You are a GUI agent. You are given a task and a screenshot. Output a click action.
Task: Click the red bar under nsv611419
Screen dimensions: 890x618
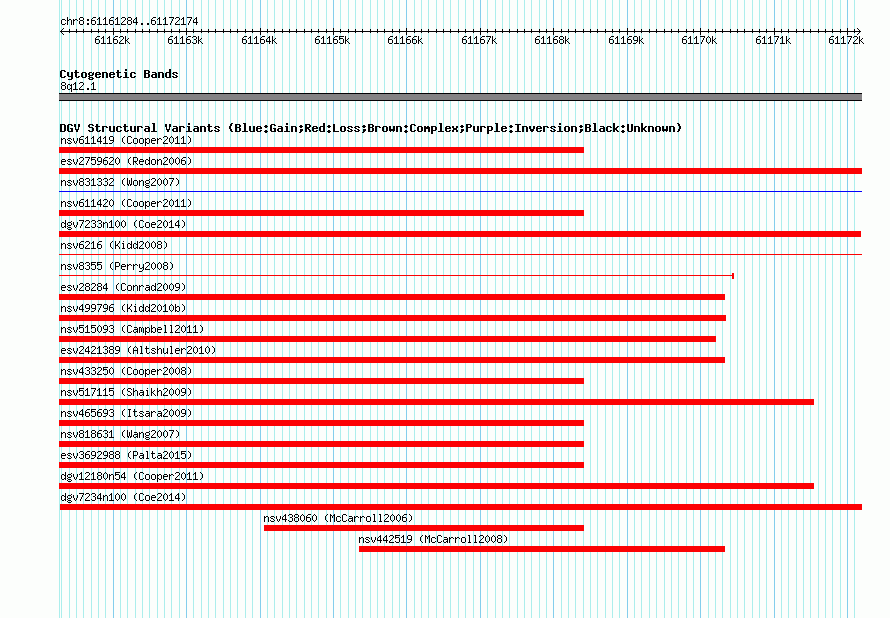pyautogui.click(x=321, y=150)
